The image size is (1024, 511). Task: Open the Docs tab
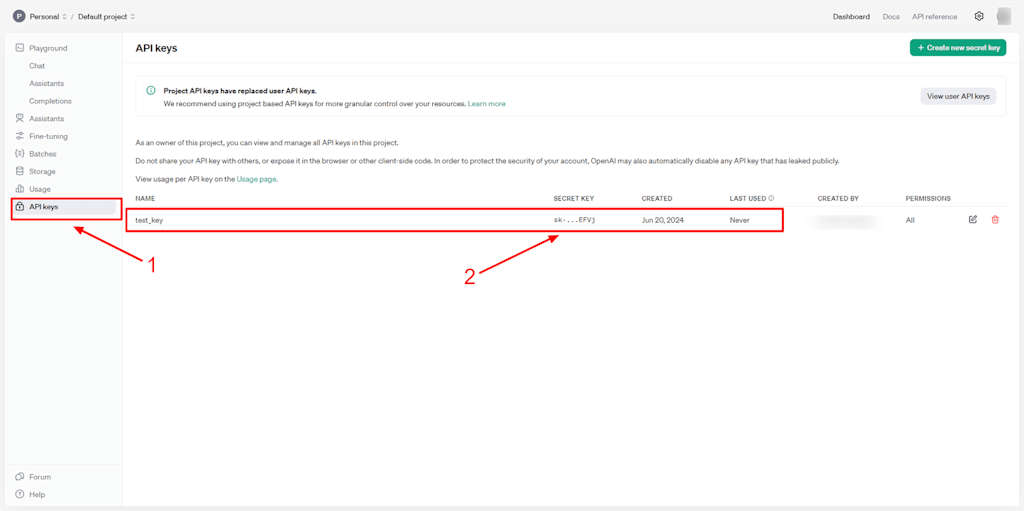pyautogui.click(x=891, y=17)
